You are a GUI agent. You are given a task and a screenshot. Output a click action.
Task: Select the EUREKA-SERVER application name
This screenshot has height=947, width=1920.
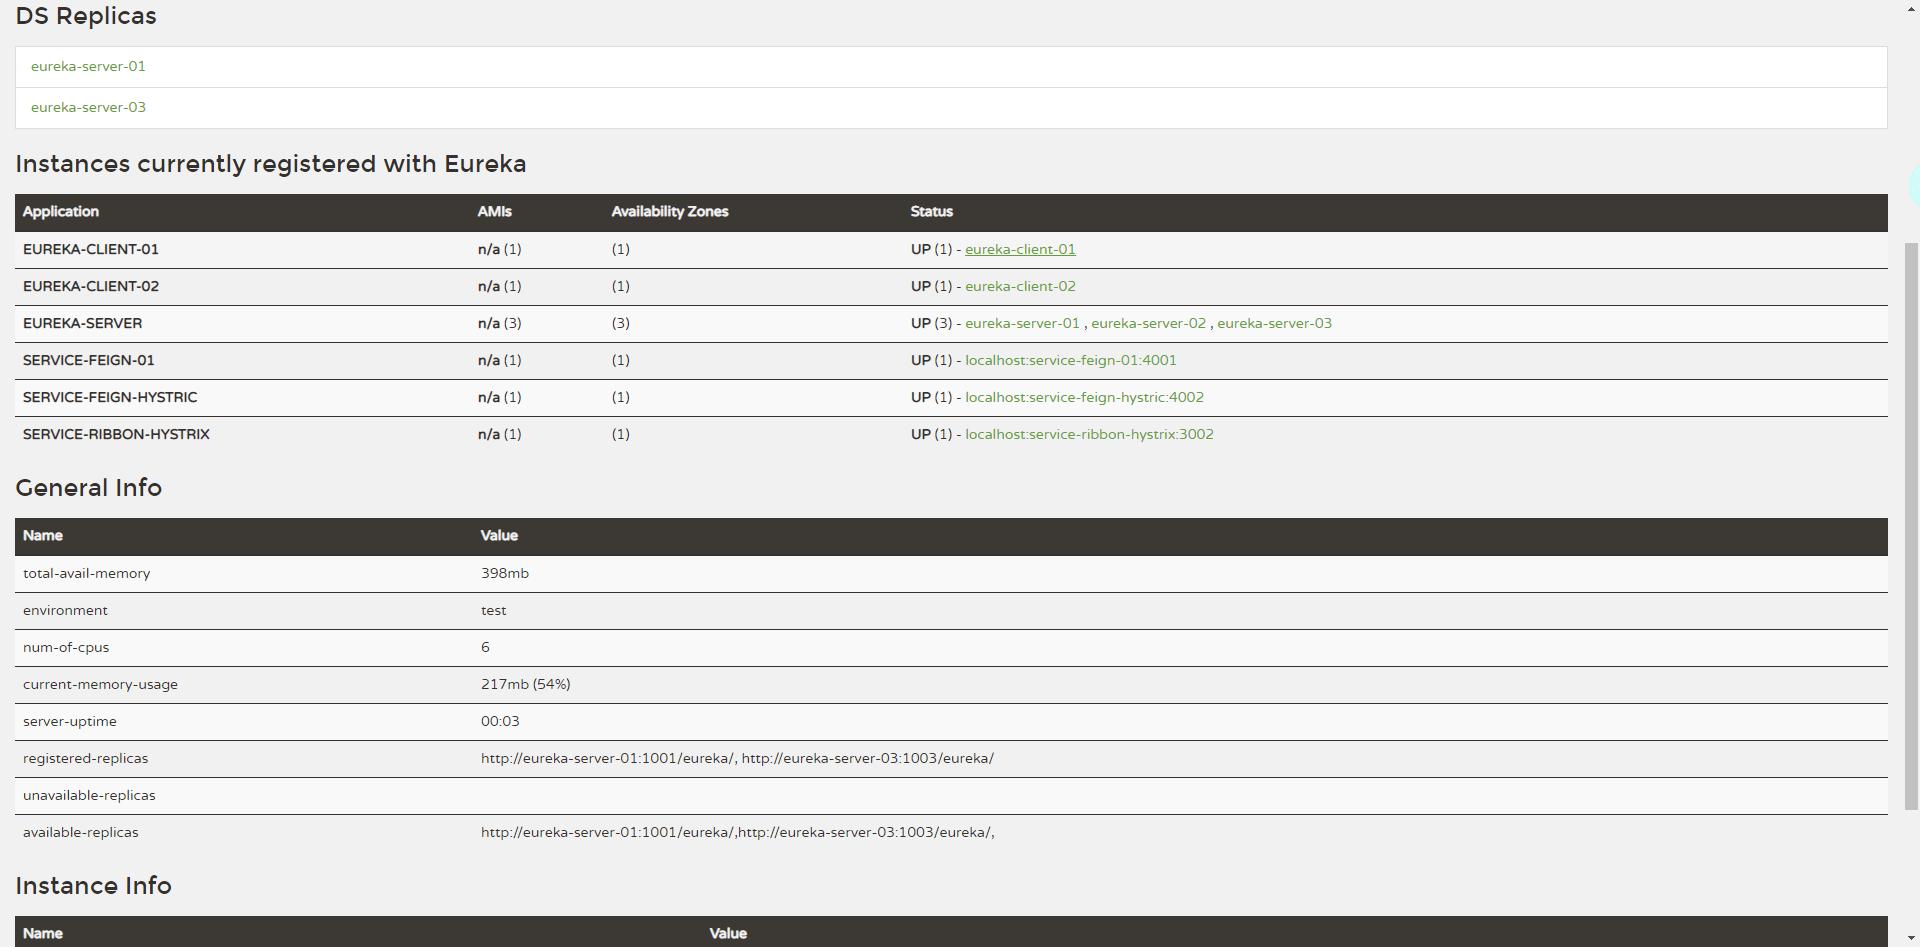pos(83,323)
